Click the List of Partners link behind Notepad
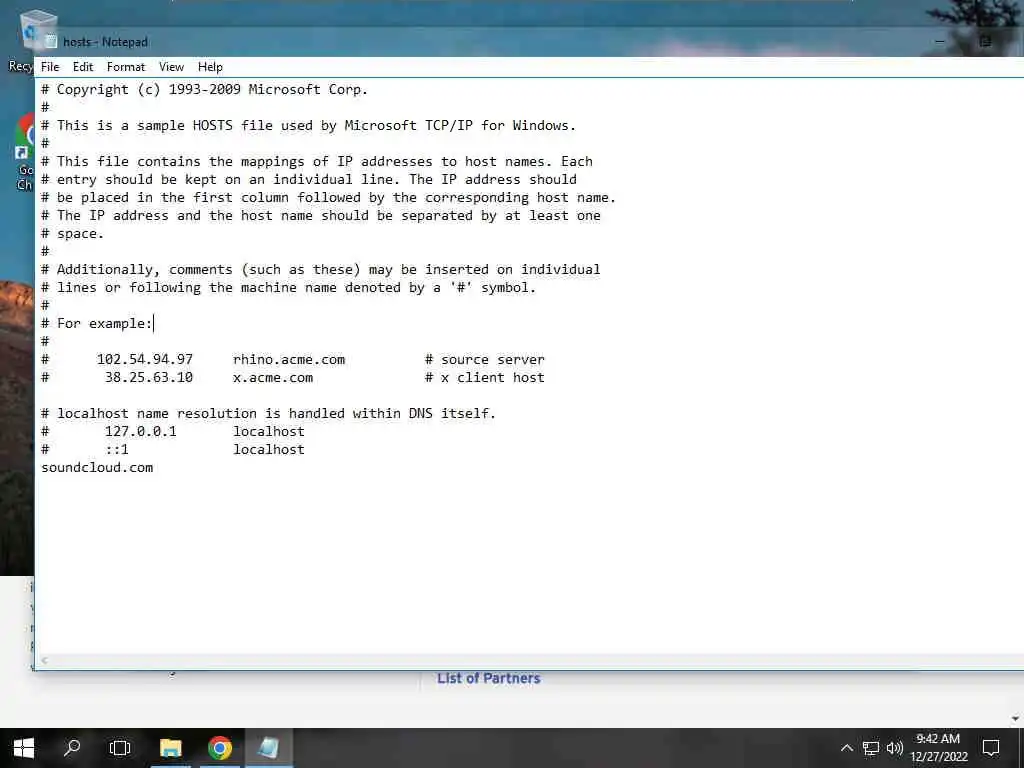1024x768 pixels. coord(488,679)
